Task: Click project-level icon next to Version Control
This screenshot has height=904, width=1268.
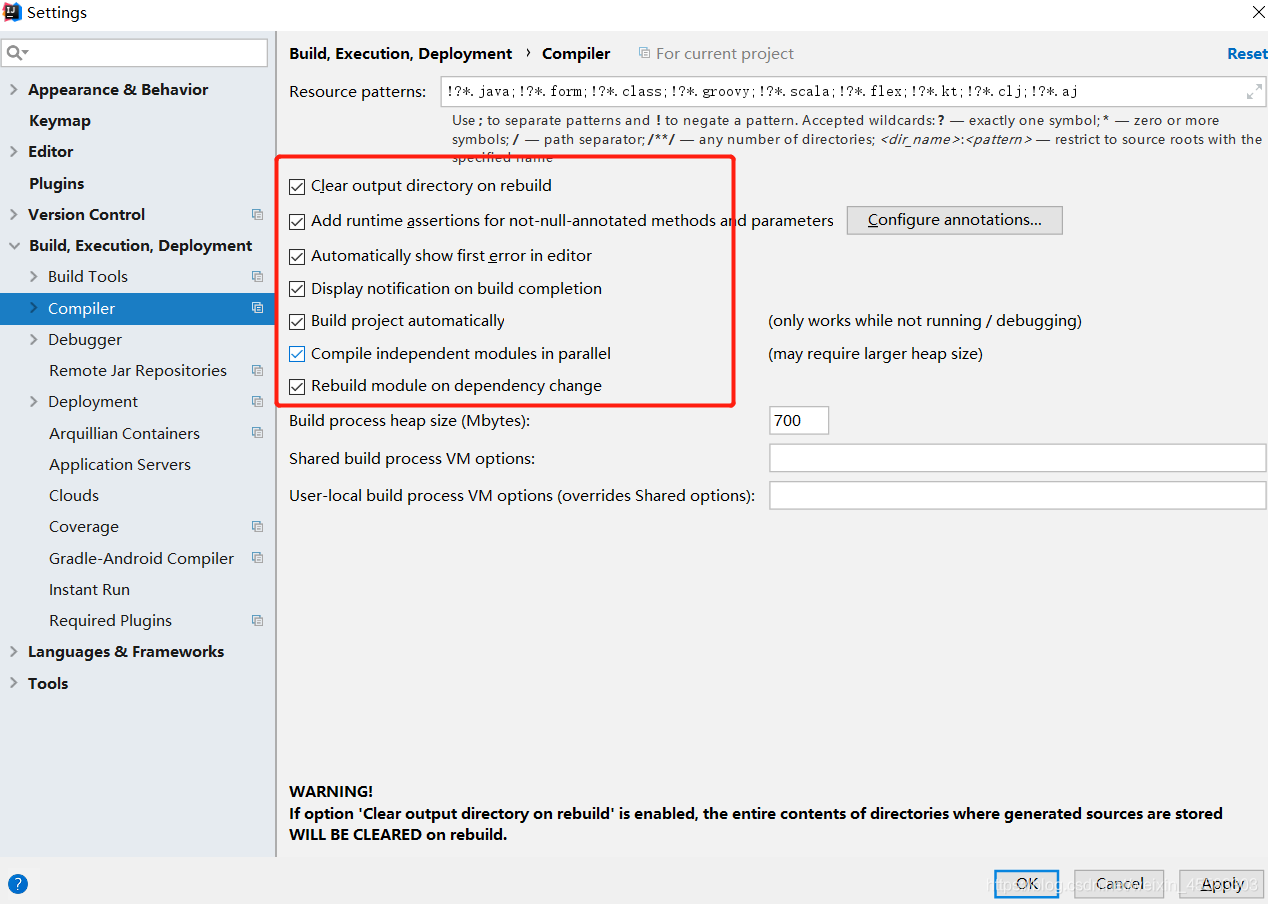Action: pos(257,214)
